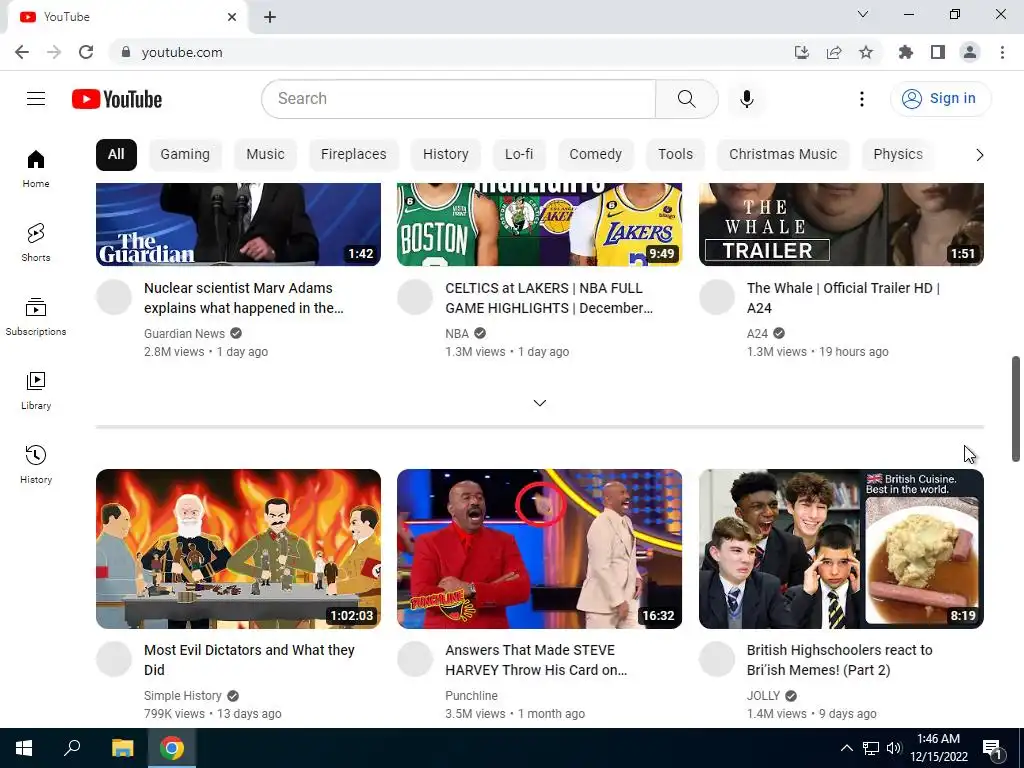
Task: Select the Tools filter chip
Action: click(675, 155)
